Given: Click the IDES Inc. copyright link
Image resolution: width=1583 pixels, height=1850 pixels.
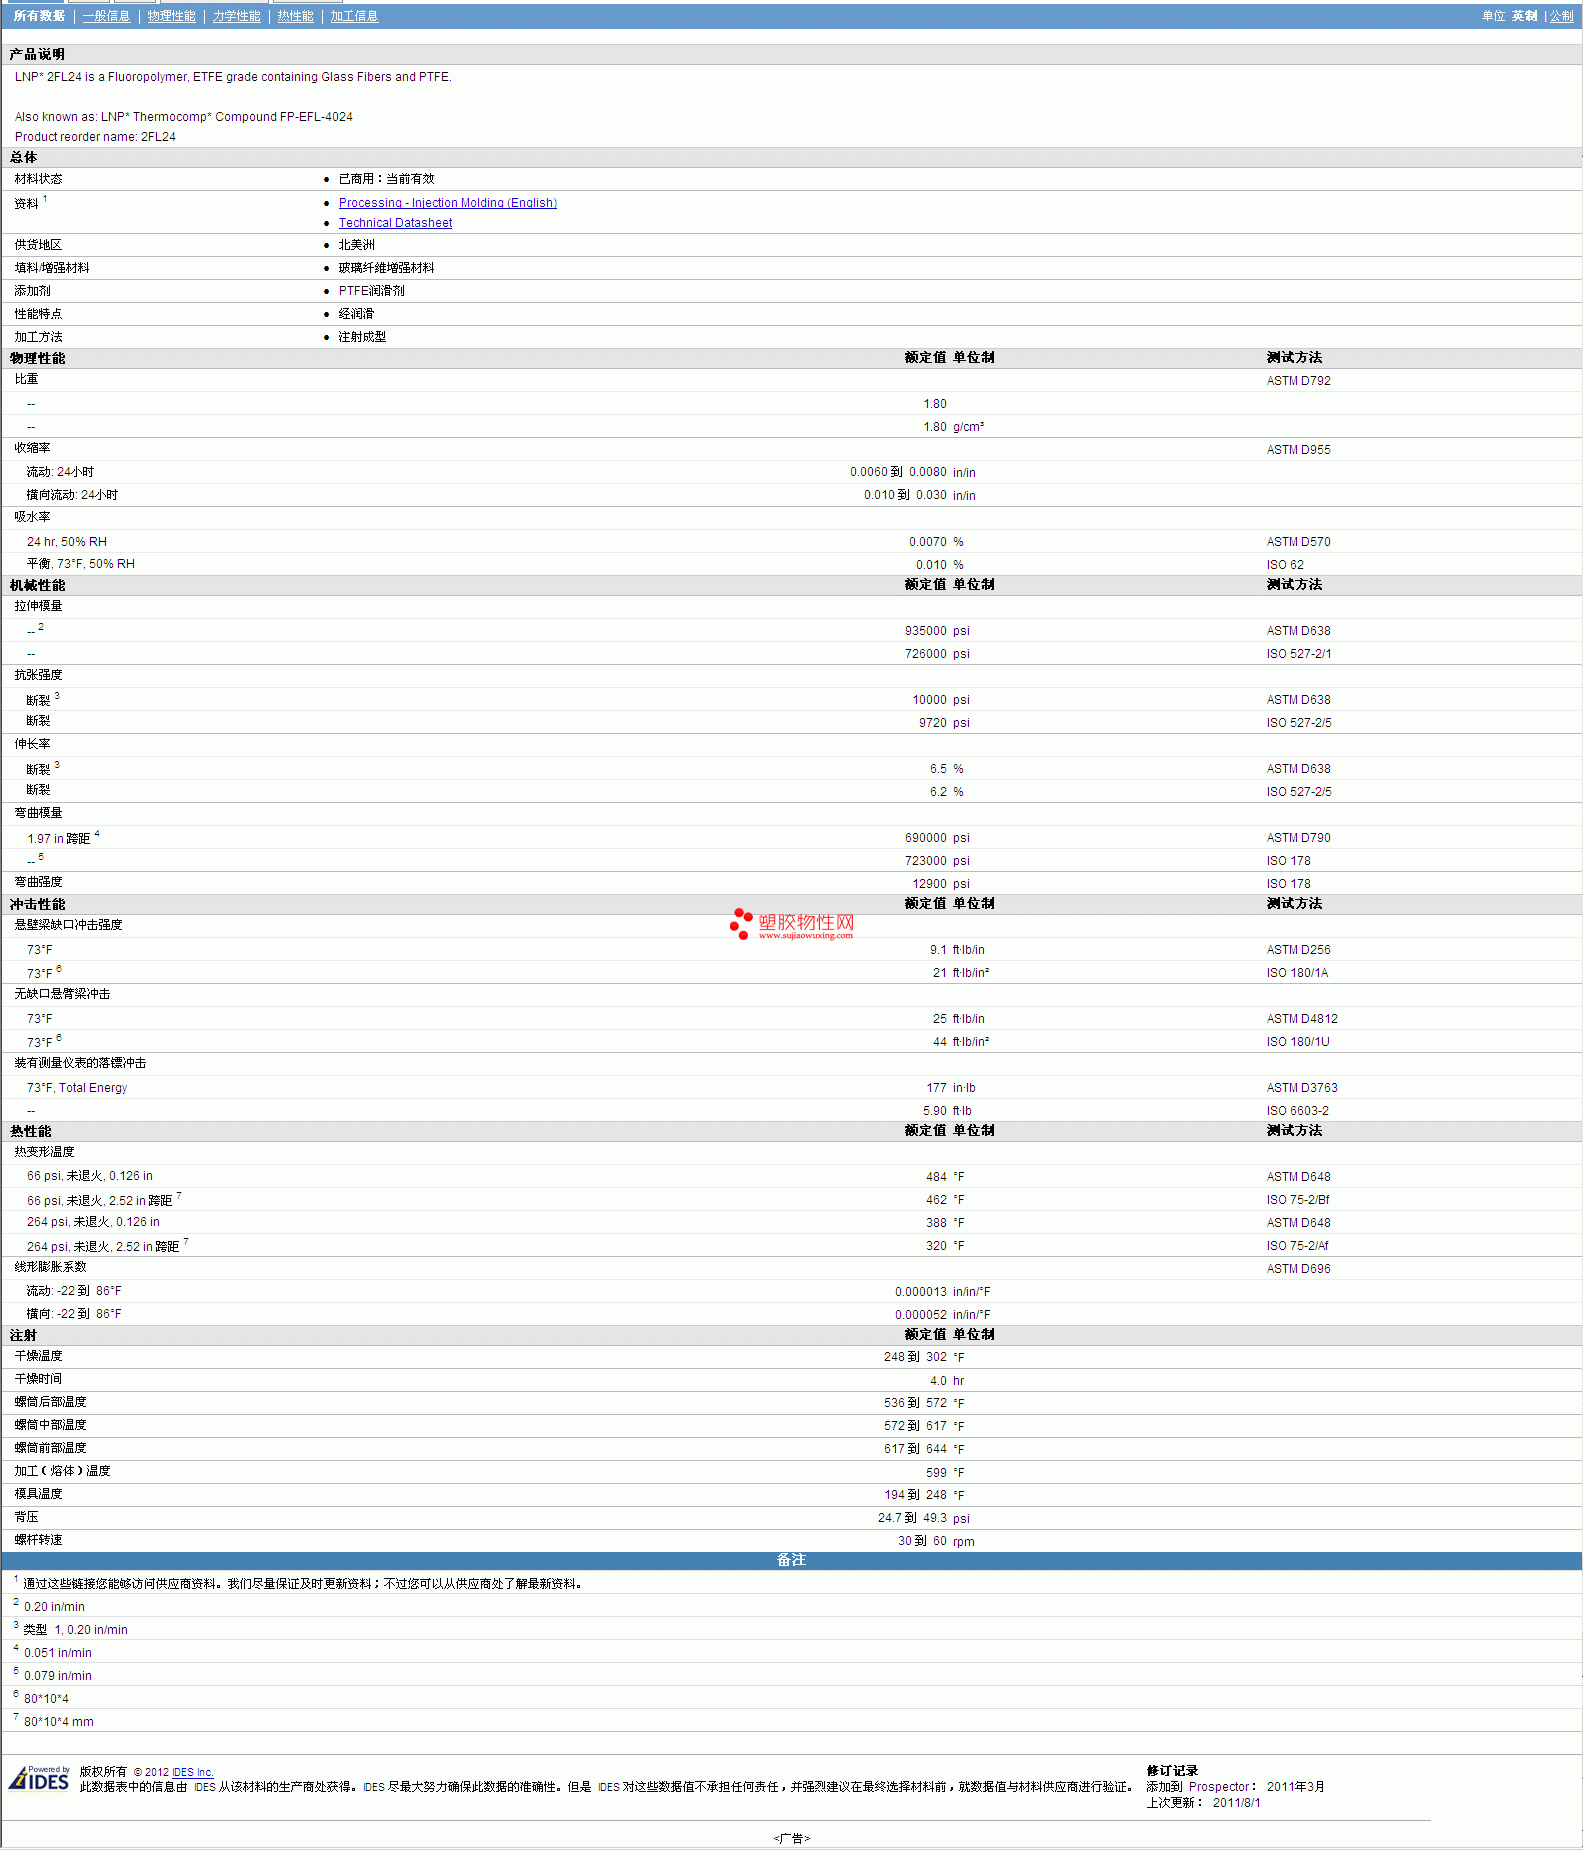Looking at the screenshot, I should [x=193, y=1772].
